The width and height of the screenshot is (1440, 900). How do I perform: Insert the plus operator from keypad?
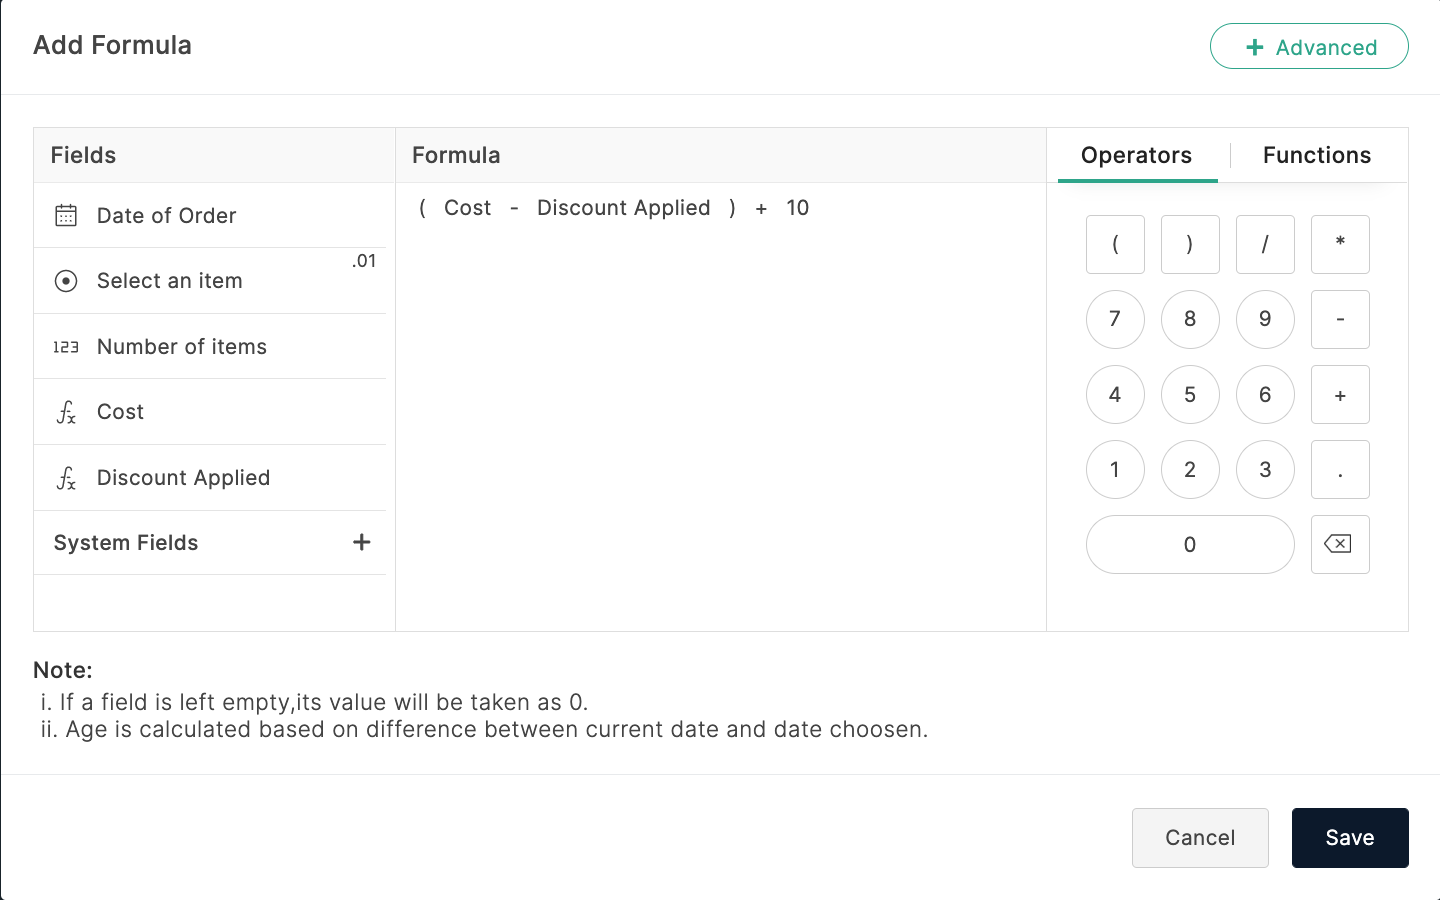point(1340,394)
